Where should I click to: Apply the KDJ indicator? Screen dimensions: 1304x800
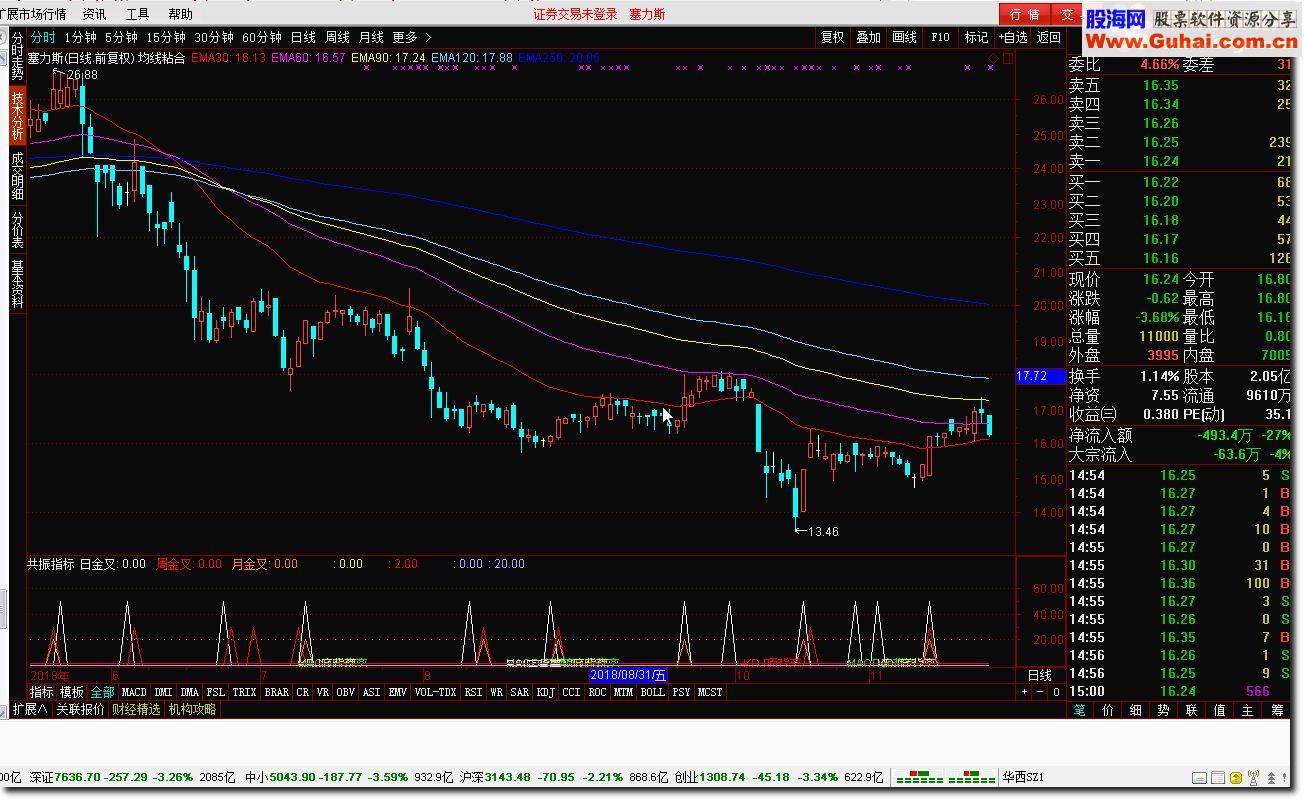pos(546,692)
